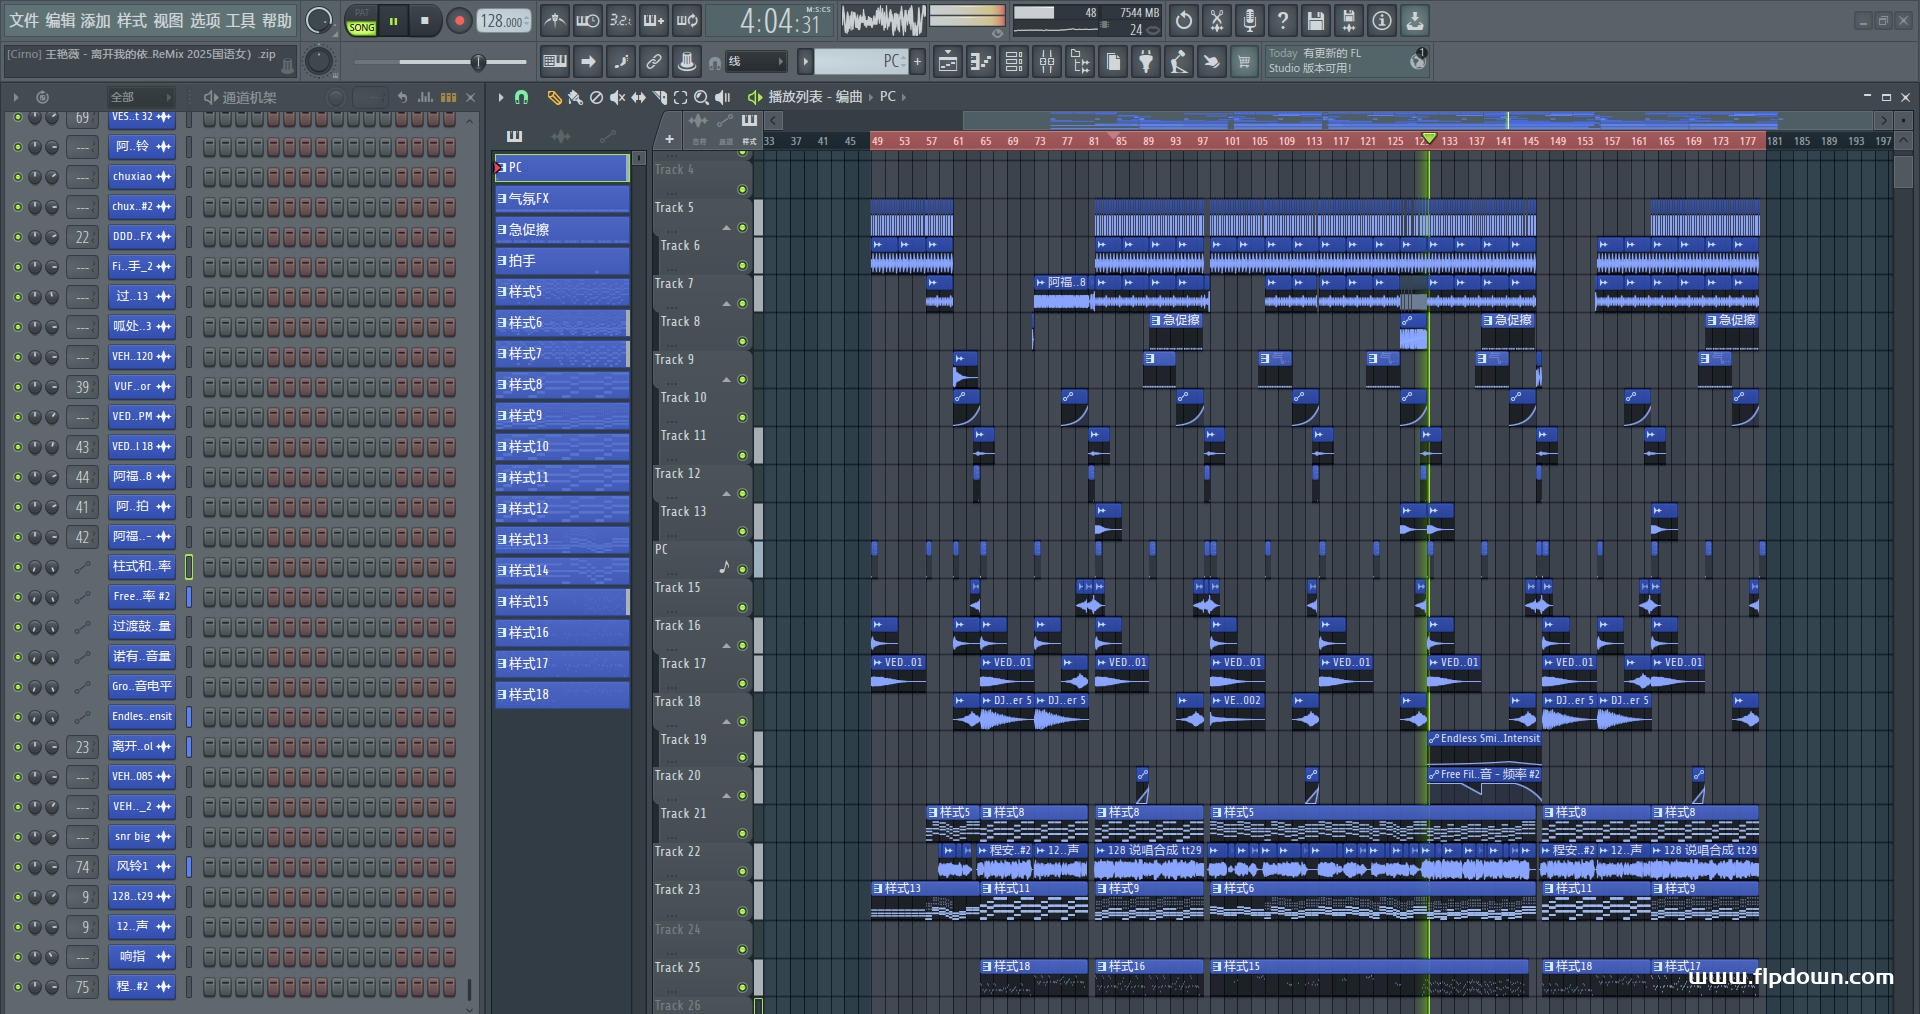The height and width of the screenshot is (1014, 1920).
Task: Pause playback with the pause button
Action: [x=394, y=21]
